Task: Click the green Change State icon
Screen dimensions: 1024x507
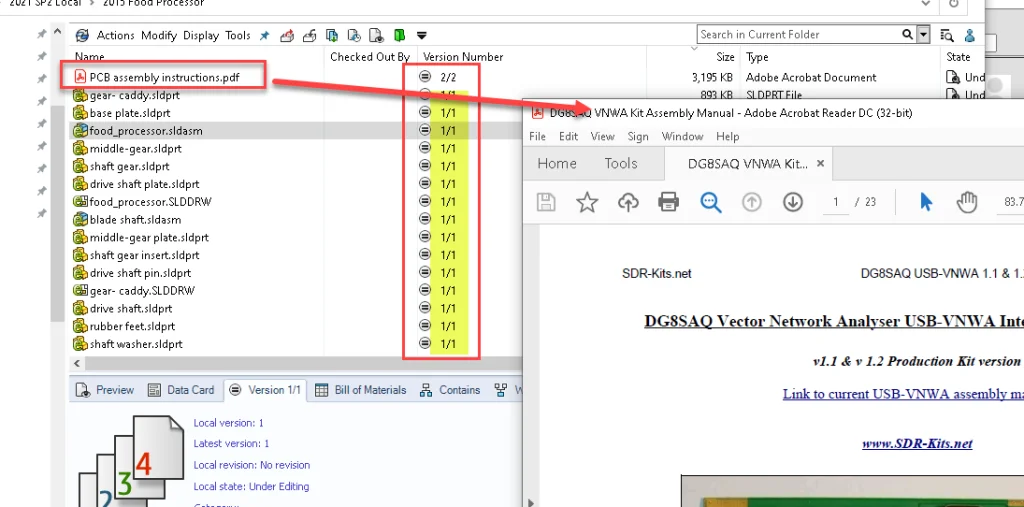Action: 400,36
